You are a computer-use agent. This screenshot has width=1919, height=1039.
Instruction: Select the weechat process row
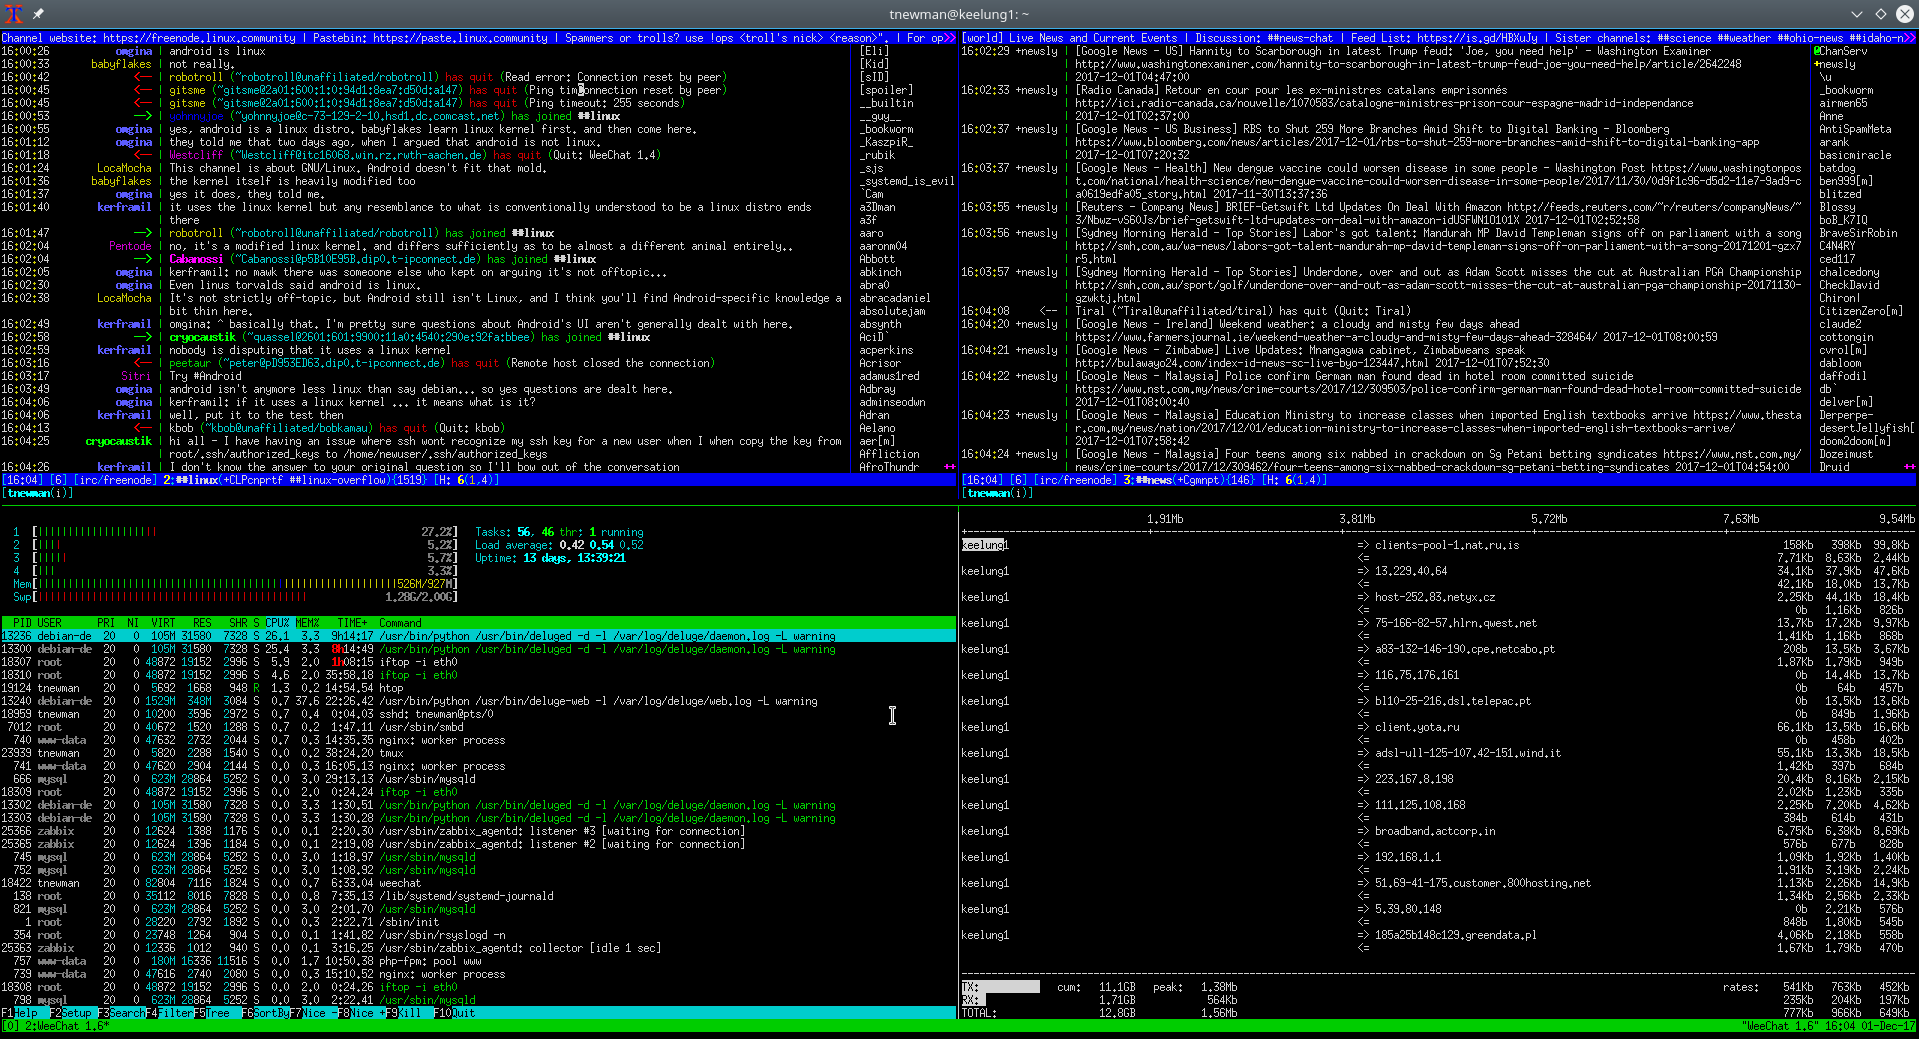(478, 883)
